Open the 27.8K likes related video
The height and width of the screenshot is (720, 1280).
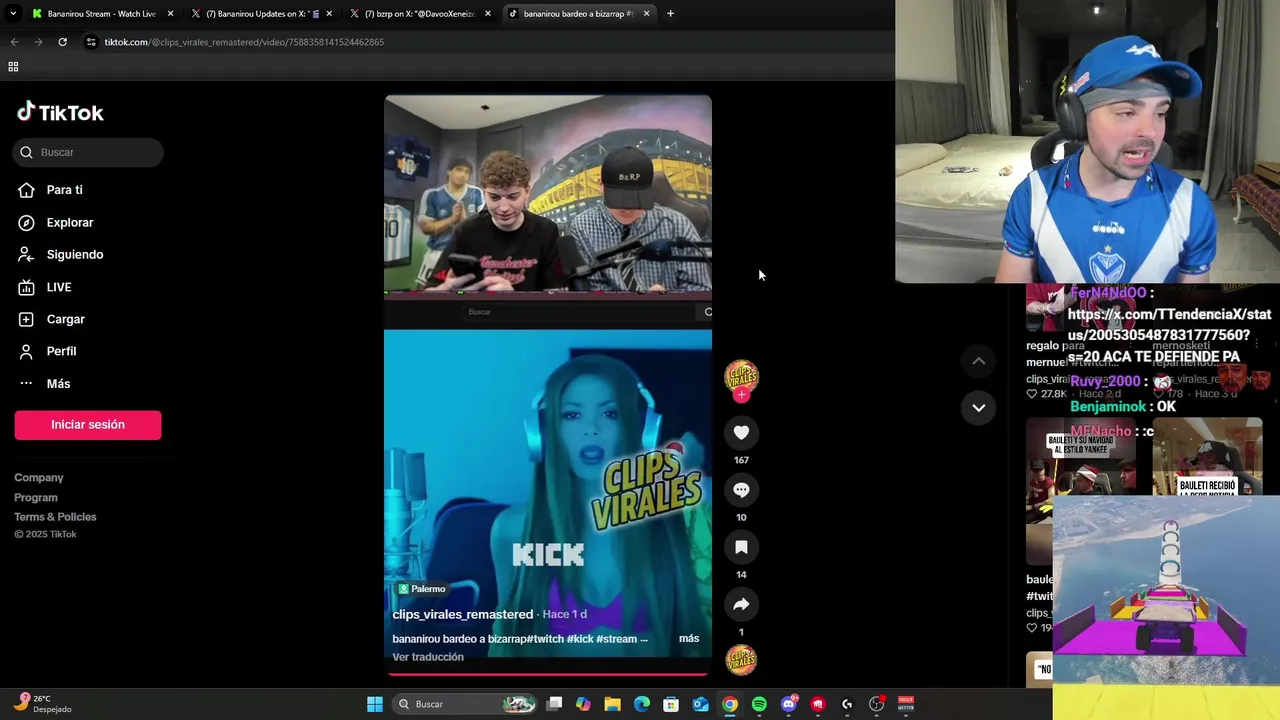click(1046, 394)
